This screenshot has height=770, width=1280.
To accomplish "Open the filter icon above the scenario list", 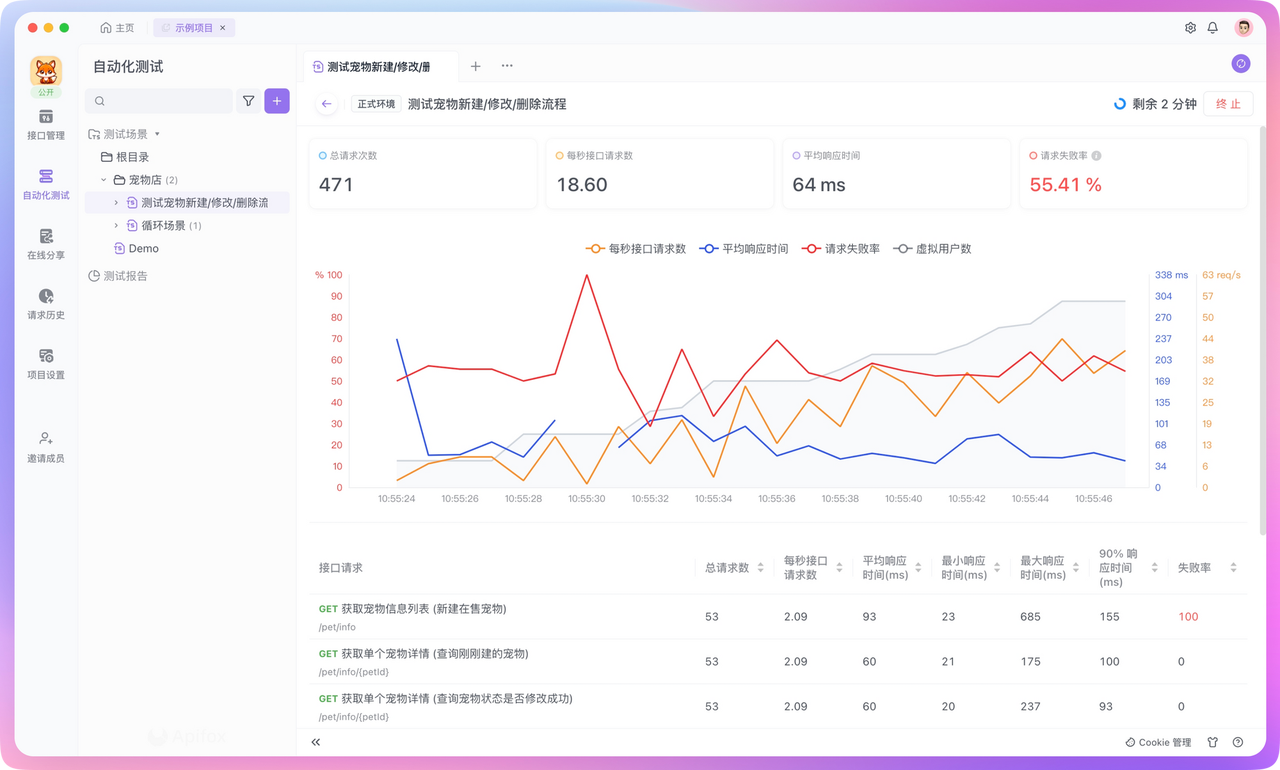I will (x=248, y=101).
